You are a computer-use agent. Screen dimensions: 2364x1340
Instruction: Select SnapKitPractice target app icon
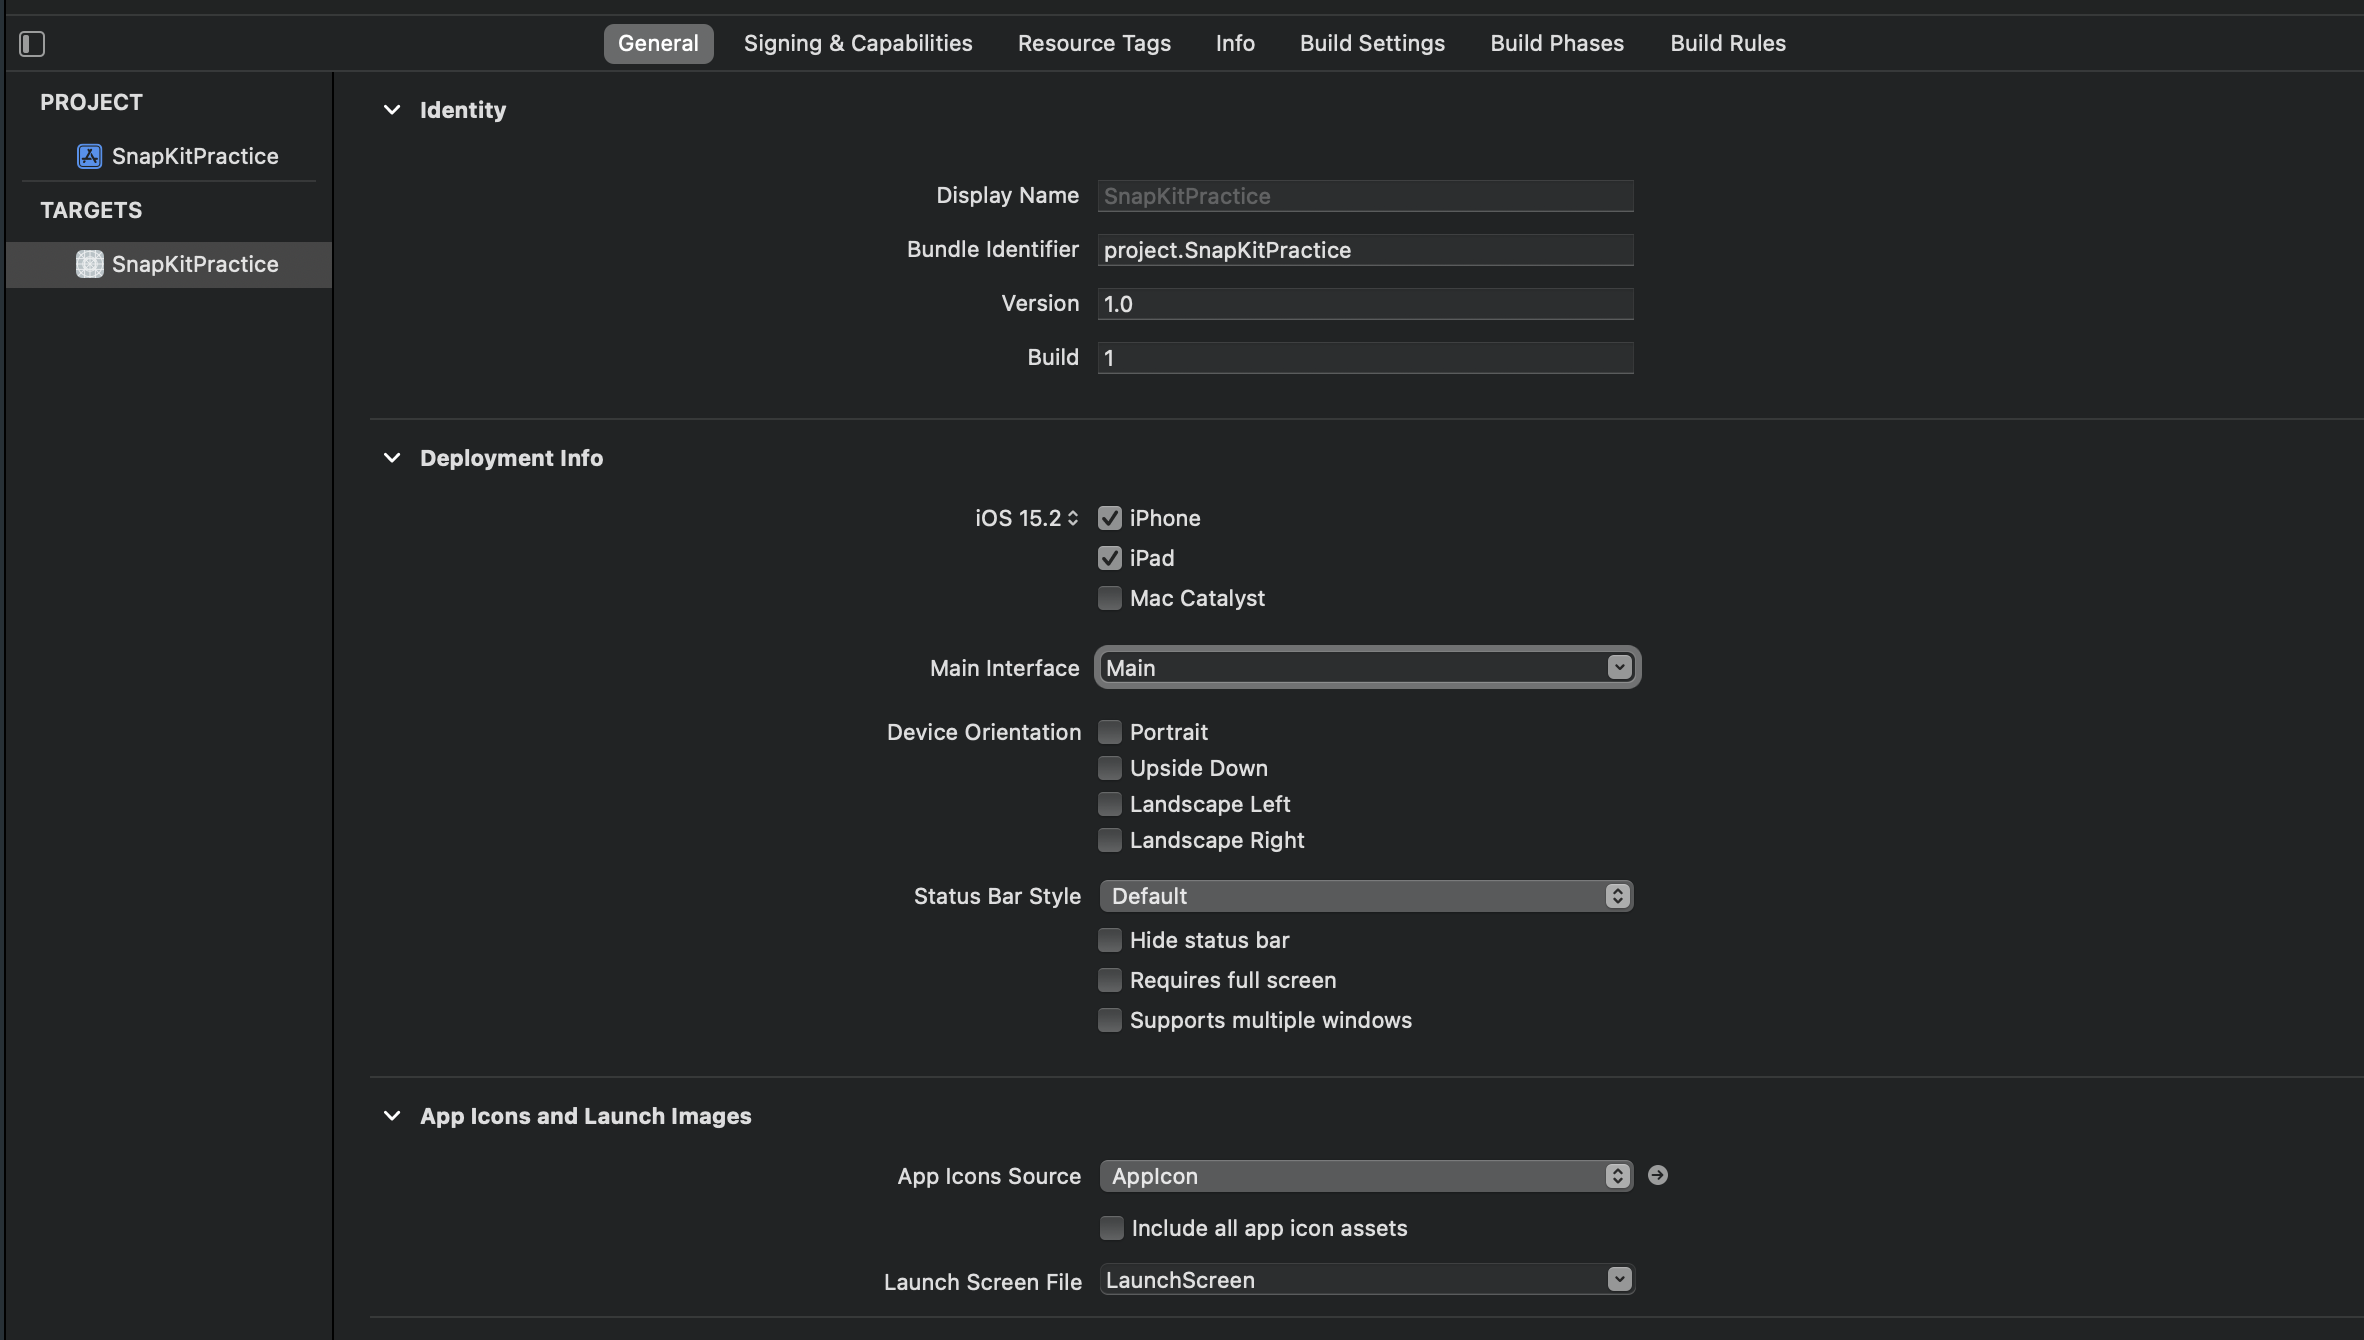click(x=90, y=264)
